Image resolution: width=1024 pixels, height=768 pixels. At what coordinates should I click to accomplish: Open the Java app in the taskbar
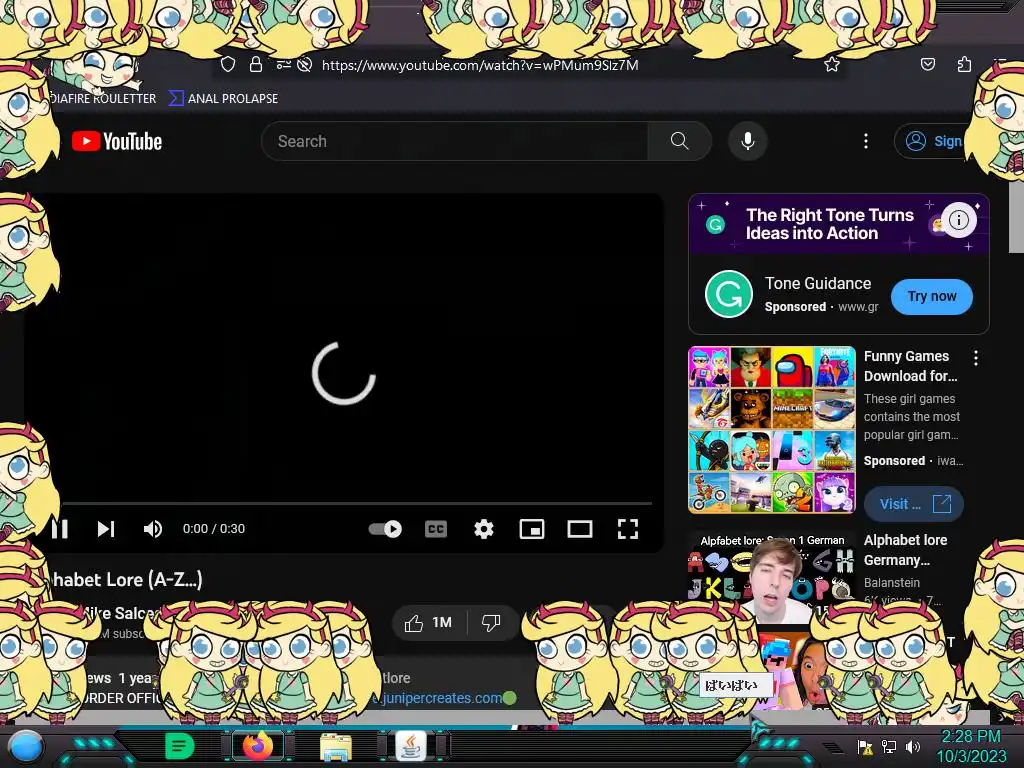411,746
